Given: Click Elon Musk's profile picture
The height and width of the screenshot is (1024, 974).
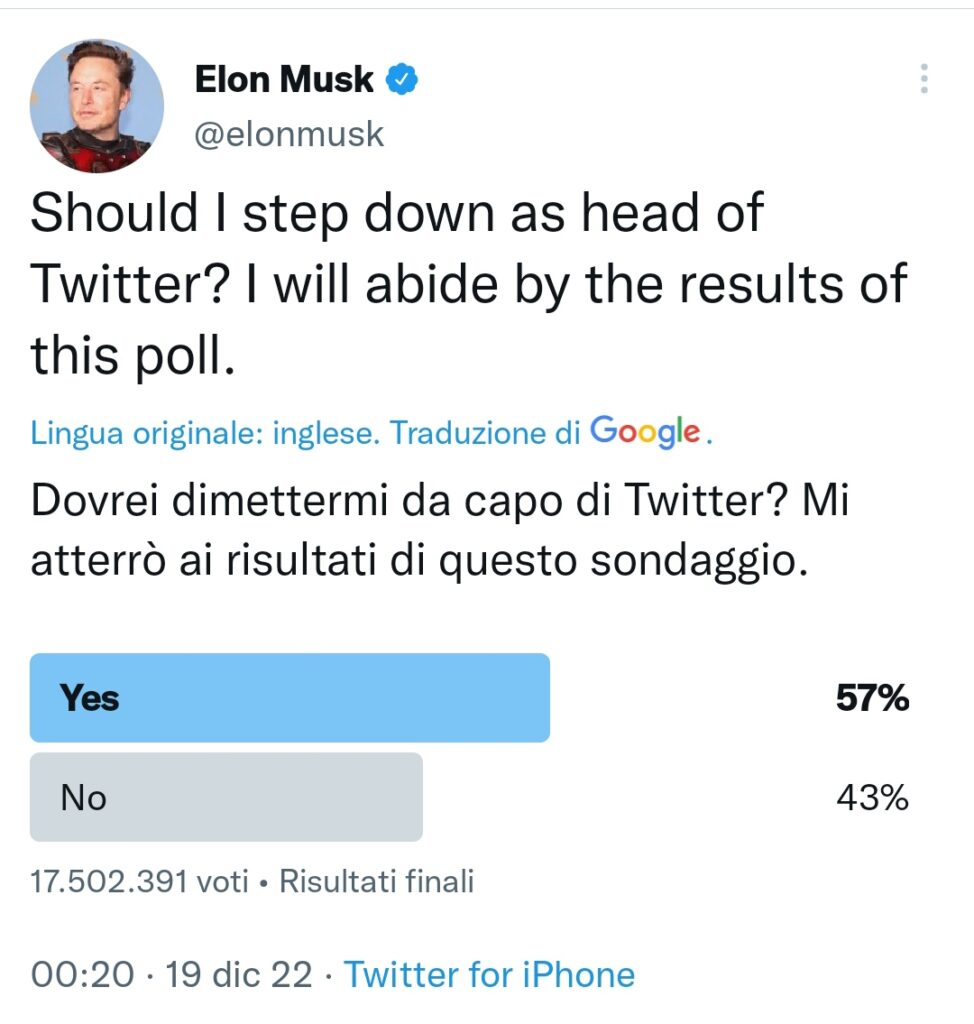Looking at the screenshot, I should pyautogui.click(x=97, y=105).
